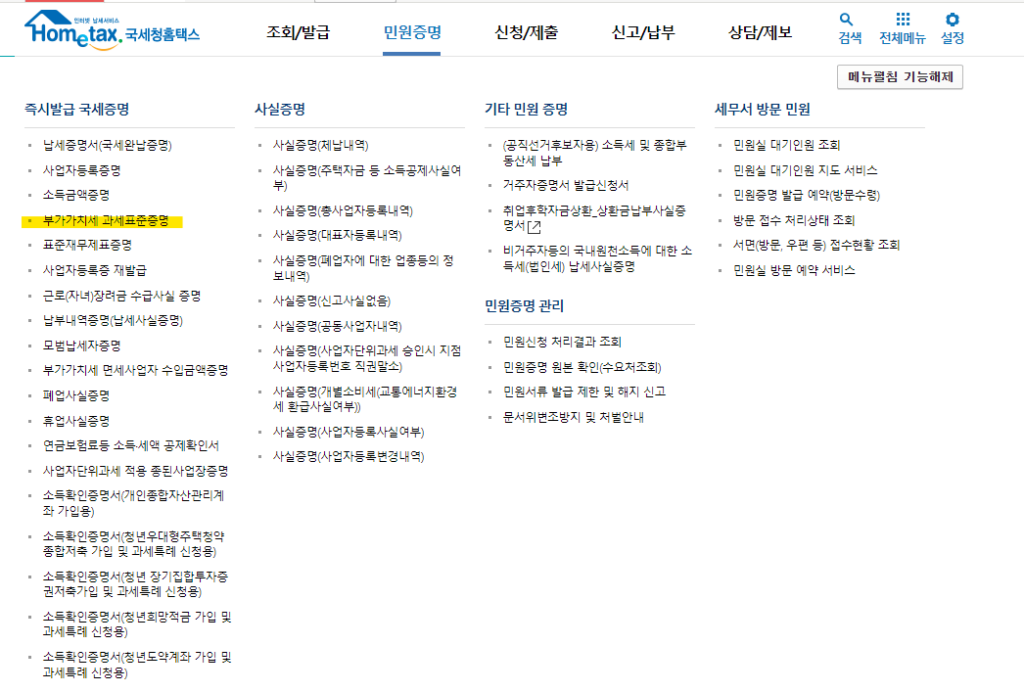Open highlighted 부가가치세 과세표준증명
The width and height of the screenshot is (1024, 692).
106,221
